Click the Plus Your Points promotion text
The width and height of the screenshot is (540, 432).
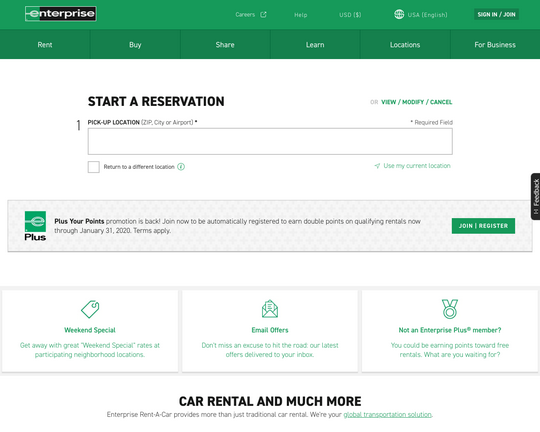(x=237, y=226)
